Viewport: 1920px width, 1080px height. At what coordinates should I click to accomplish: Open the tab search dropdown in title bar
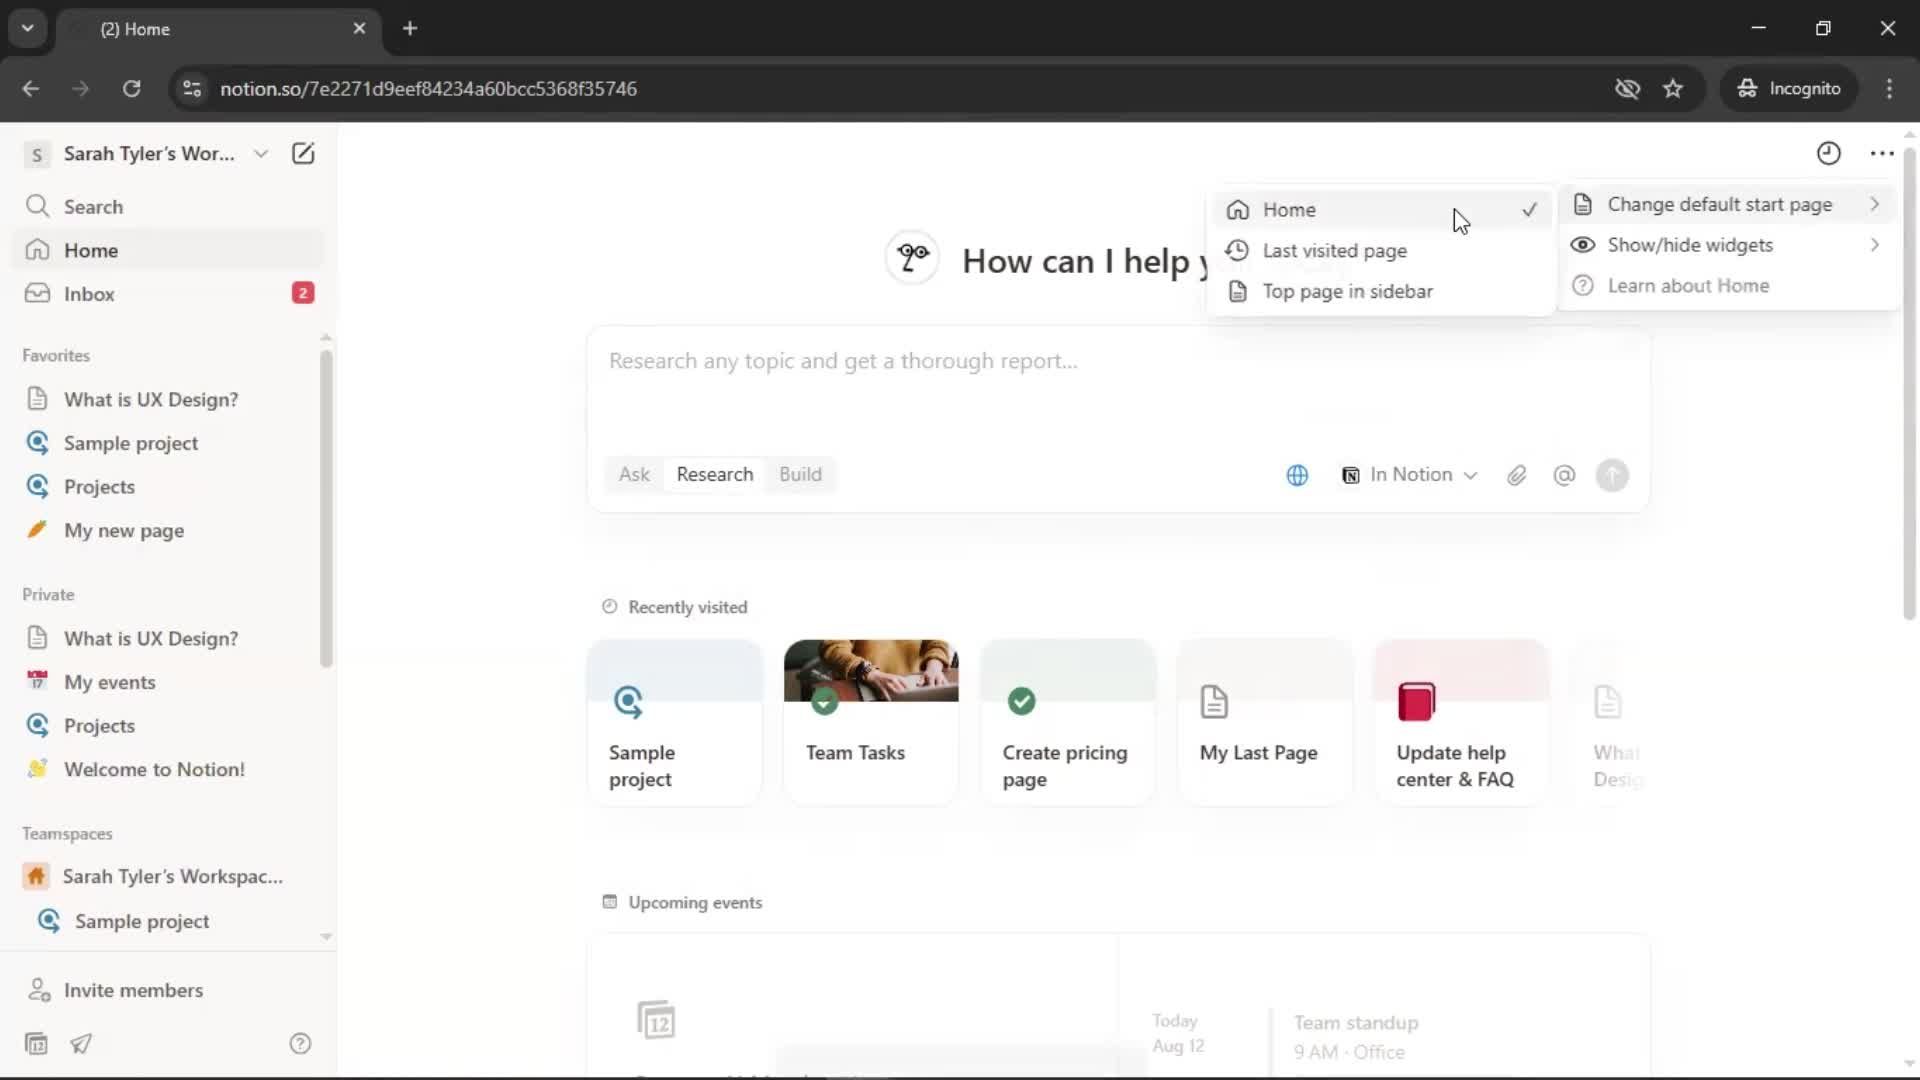click(x=28, y=29)
